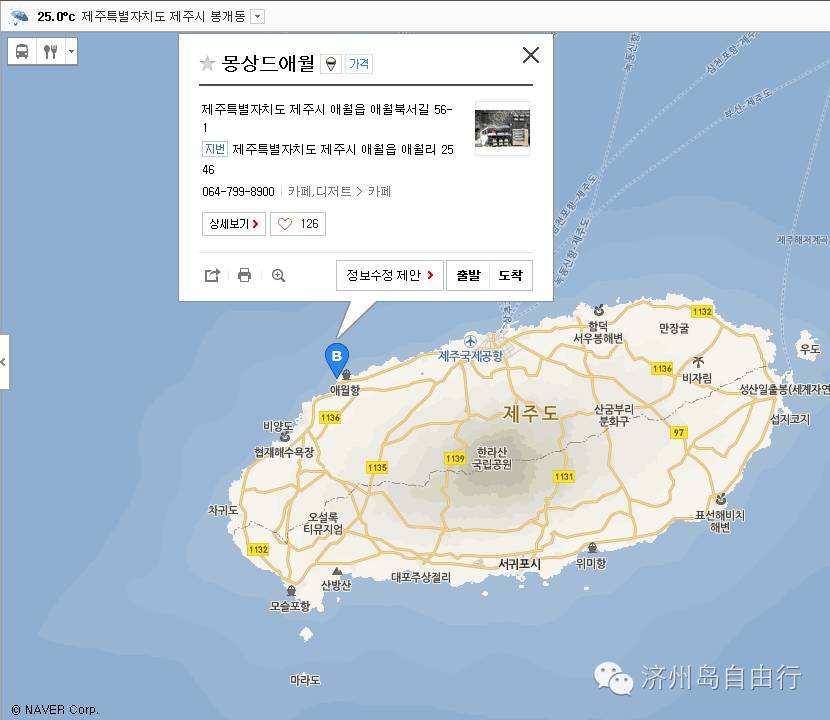Click the 1131 road shield
Screen dimensions: 830x720
564,476
